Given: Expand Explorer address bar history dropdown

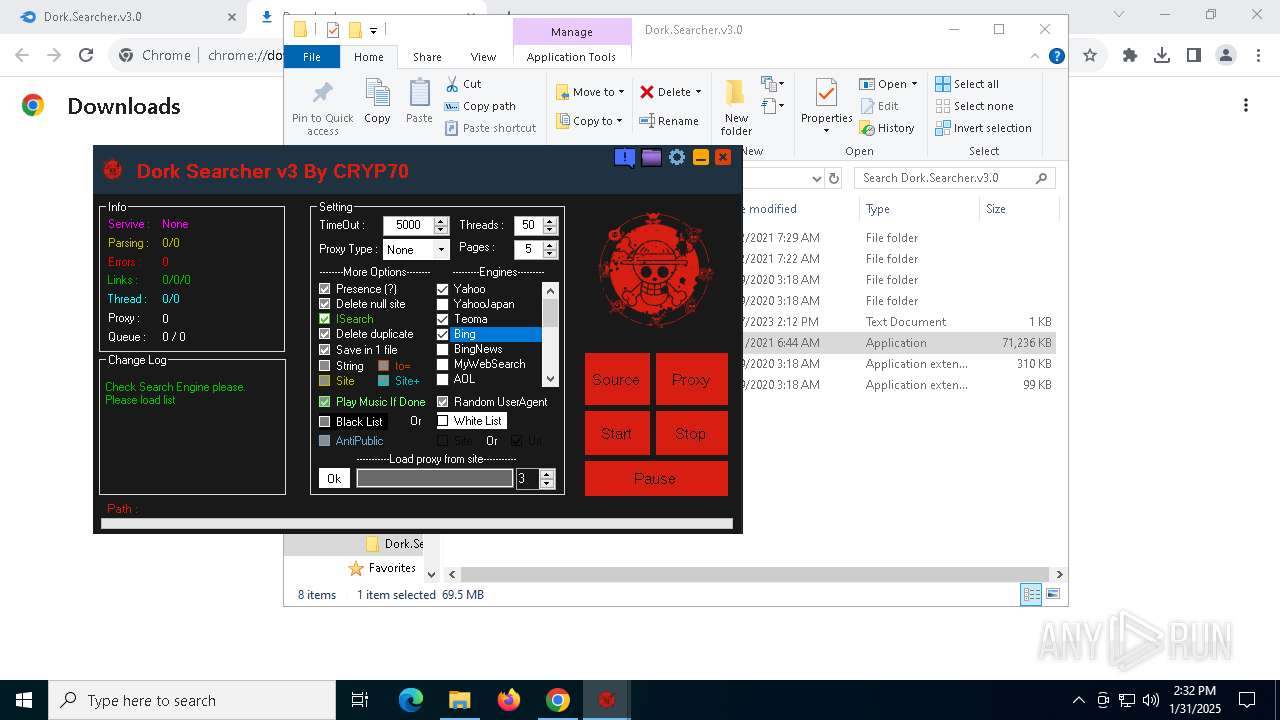Looking at the screenshot, I should [816, 178].
